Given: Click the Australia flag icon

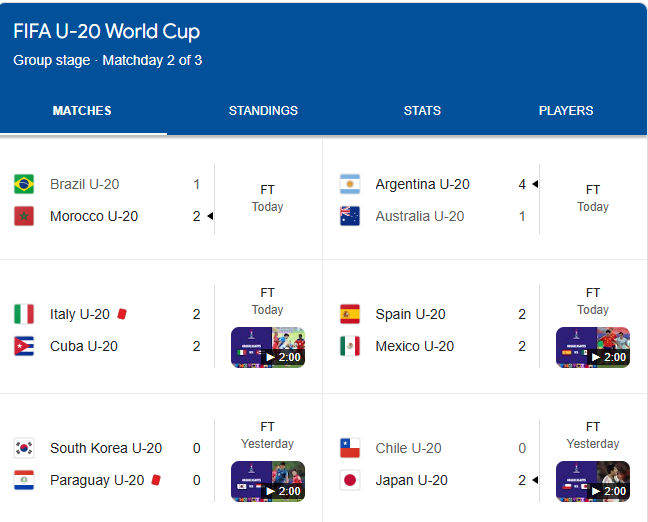Looking at the screenshot, I should (349, 216).
